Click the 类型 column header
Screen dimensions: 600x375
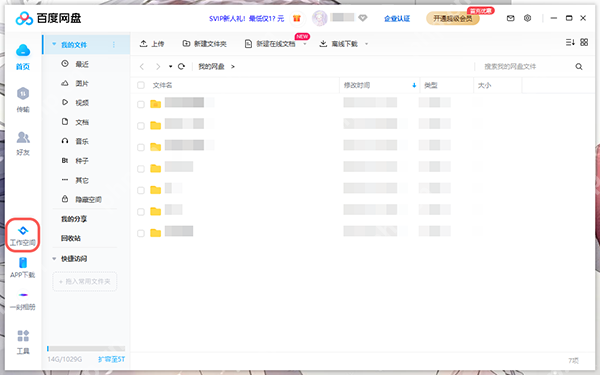(x=431, y=85)
